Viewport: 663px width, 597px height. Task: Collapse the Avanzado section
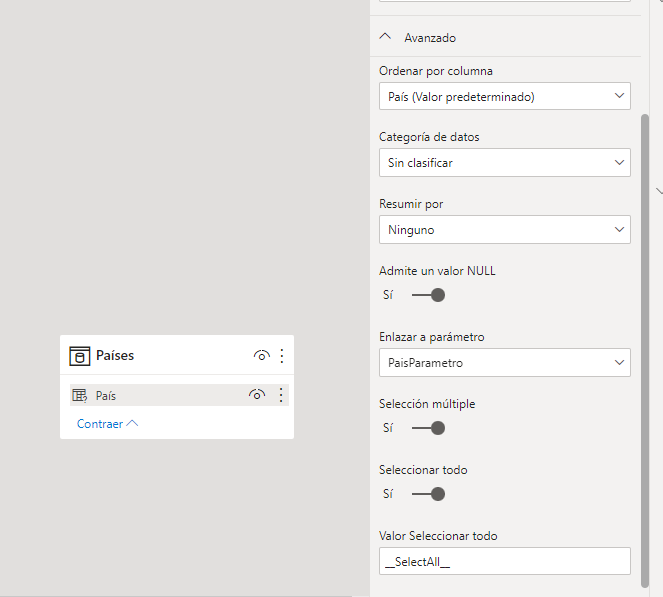pyautogui.click(x=385, y=38)
